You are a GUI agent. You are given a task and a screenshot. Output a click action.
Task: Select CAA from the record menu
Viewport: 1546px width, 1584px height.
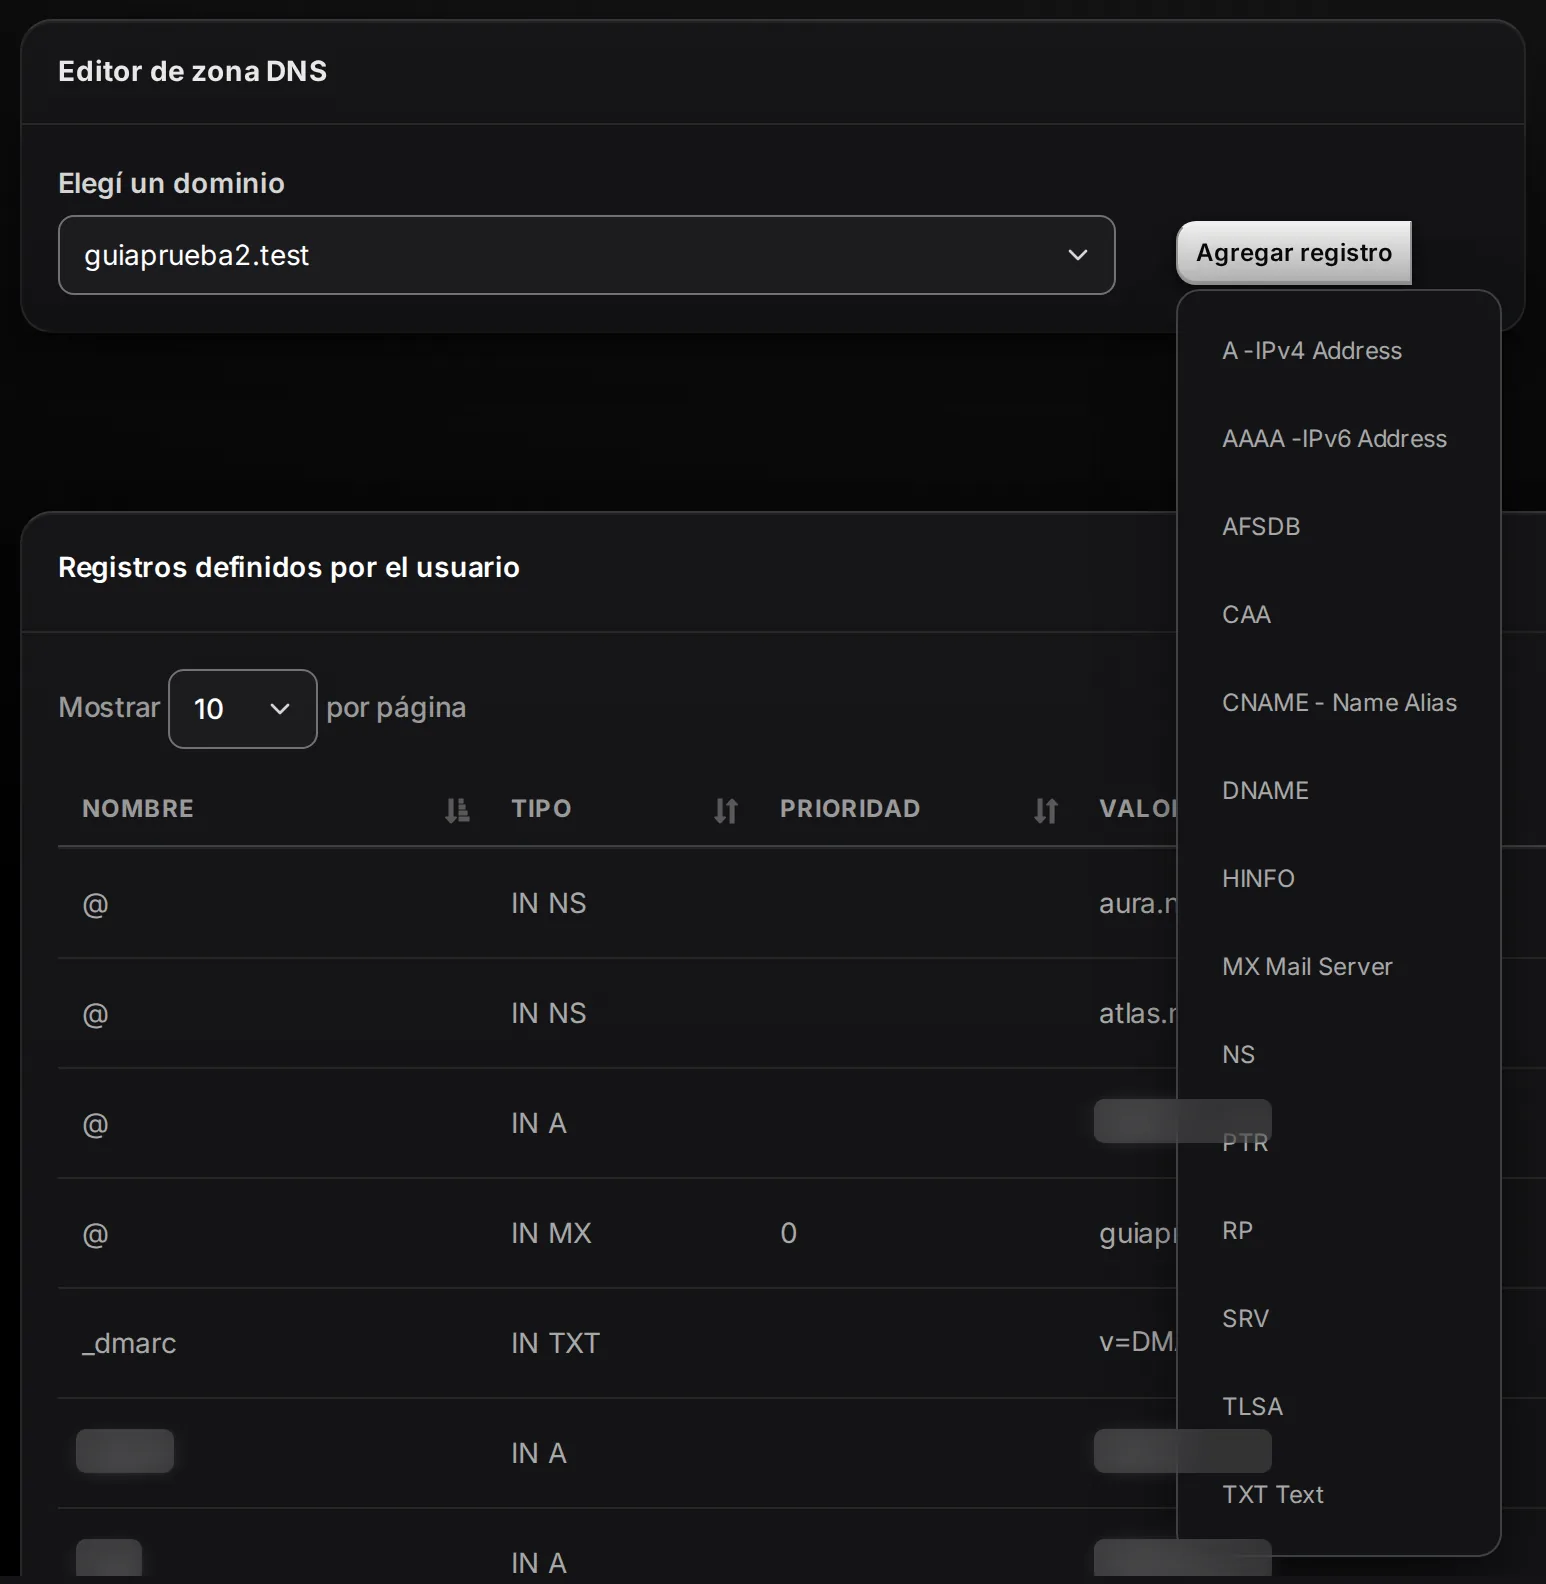tap(1246, 615)
